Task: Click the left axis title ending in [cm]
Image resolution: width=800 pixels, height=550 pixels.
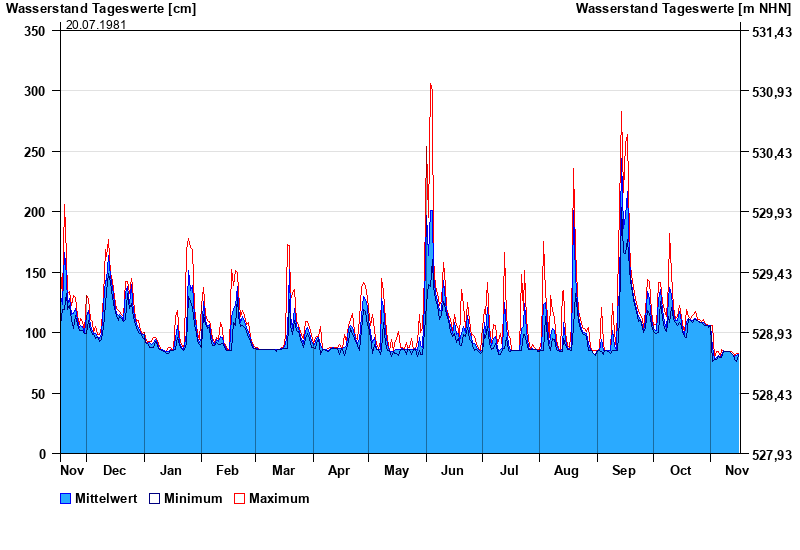Action: (x=101, y=9)
